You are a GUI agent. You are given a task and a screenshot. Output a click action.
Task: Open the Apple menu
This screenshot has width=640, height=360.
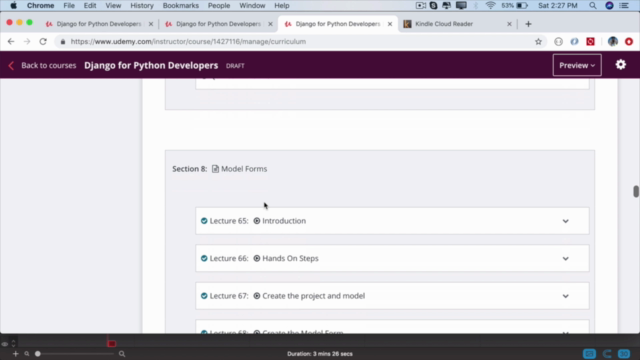(13, 6)
